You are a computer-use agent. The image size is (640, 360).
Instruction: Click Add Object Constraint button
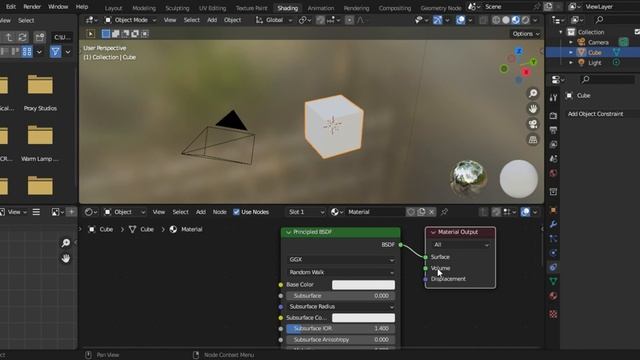(596, 114)
